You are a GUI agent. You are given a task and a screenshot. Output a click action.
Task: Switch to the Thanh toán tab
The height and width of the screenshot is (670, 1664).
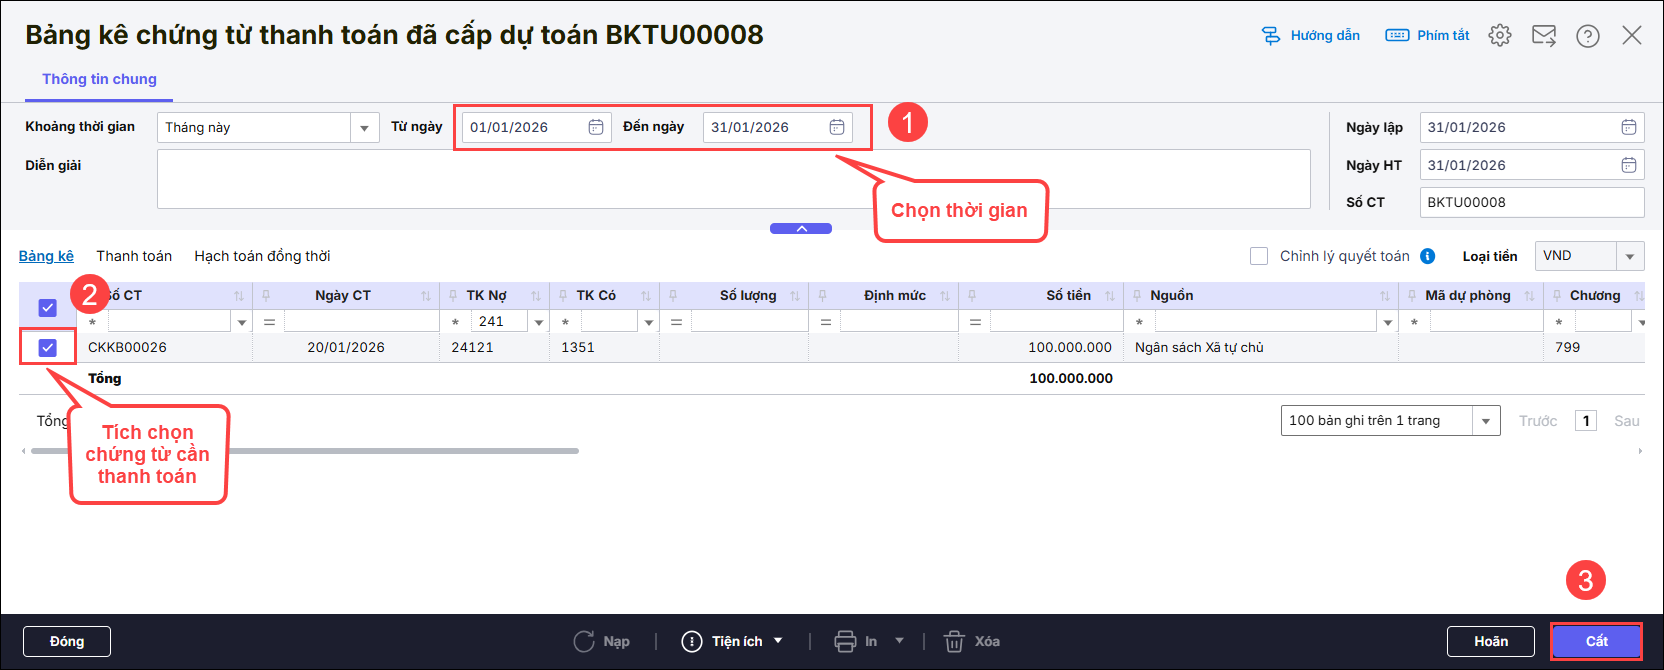(134, 256)
